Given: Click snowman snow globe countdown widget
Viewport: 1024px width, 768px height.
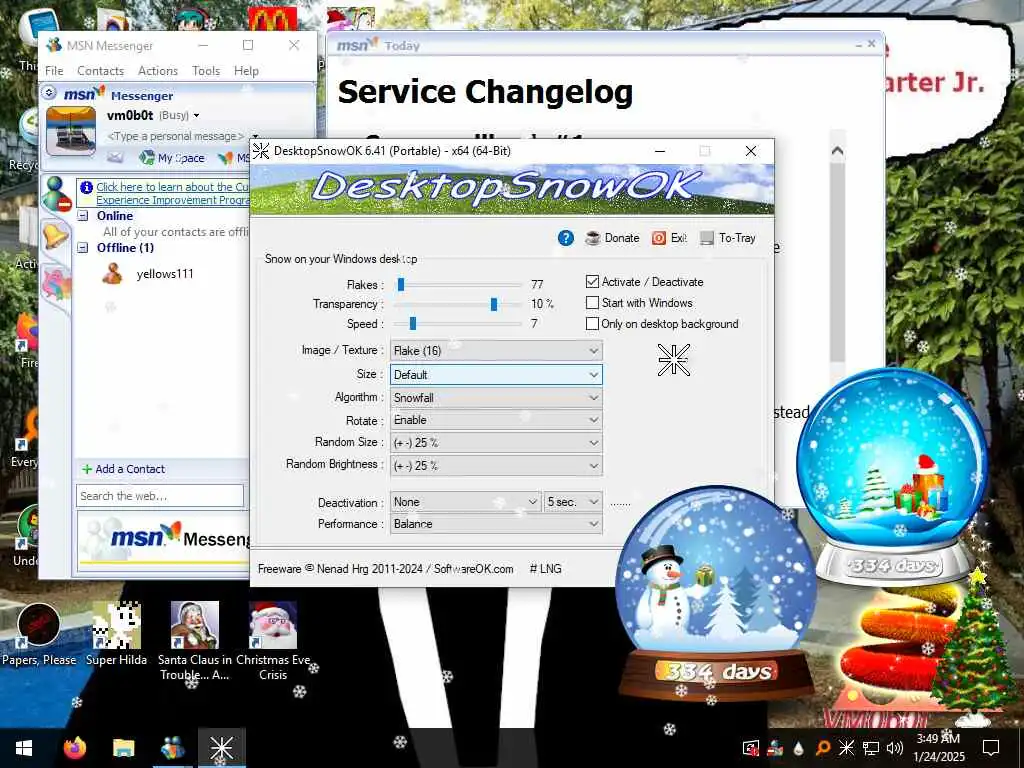Looking at the screenshot, I should pyautogui.click(x=716, y=594).
